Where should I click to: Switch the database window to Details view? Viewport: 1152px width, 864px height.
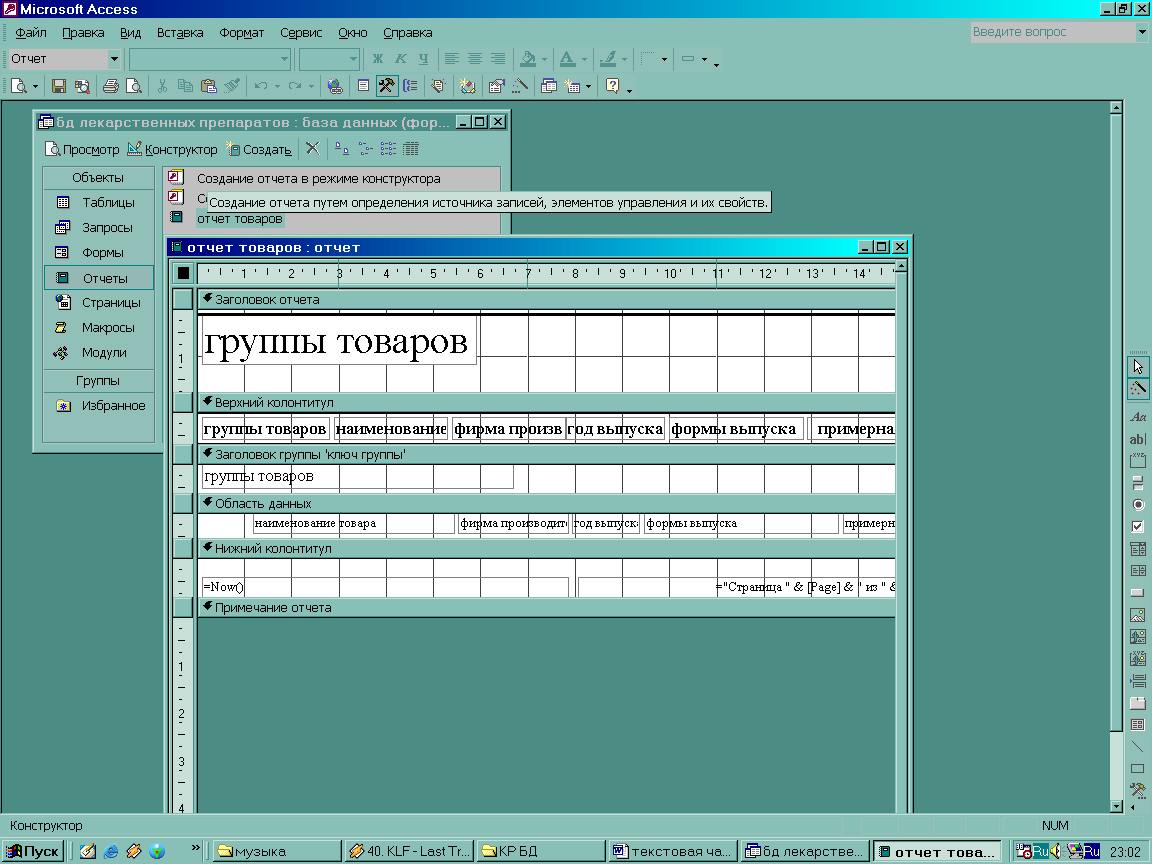[411, 148]
